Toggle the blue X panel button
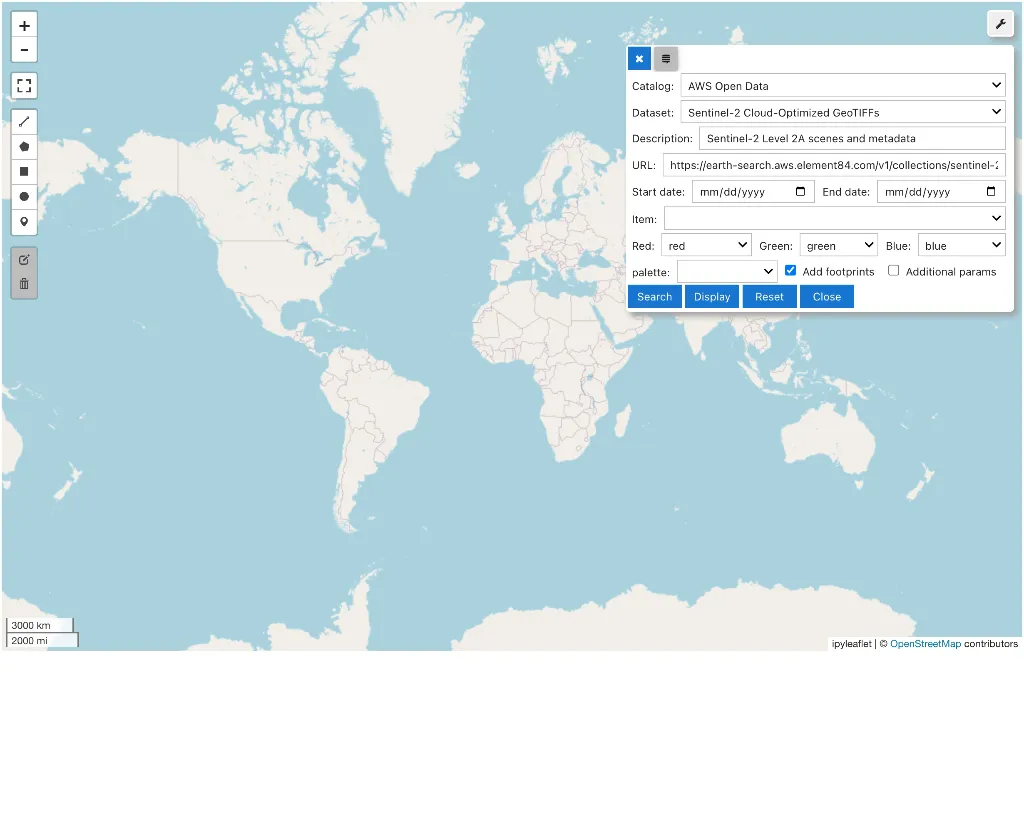The height and width of the screenshot is (819, 1024). tap(640, 59)
